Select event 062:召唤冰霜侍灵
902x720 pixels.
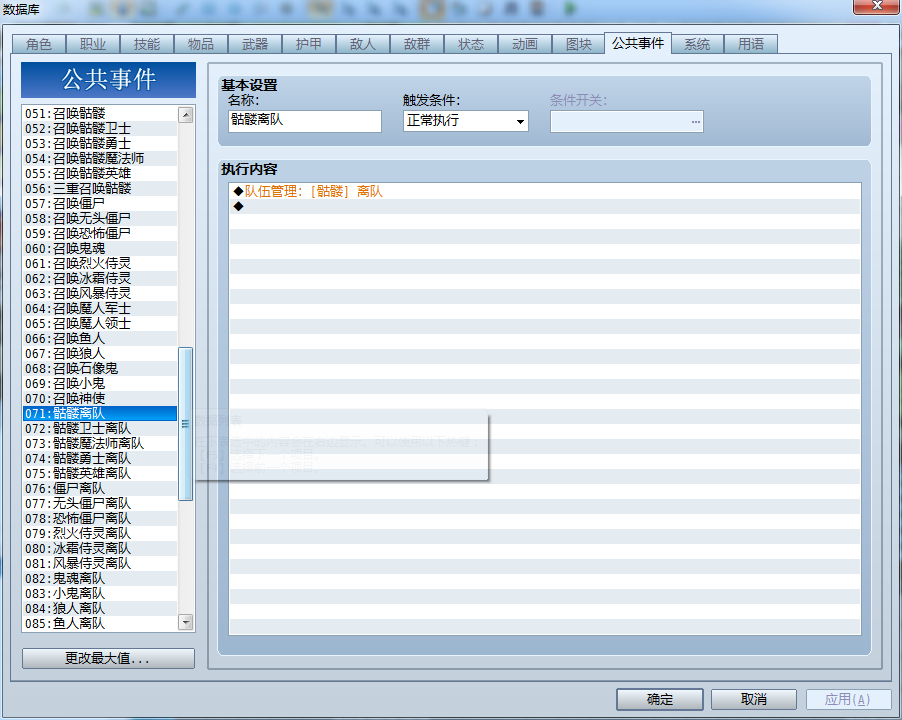point(100,278)
